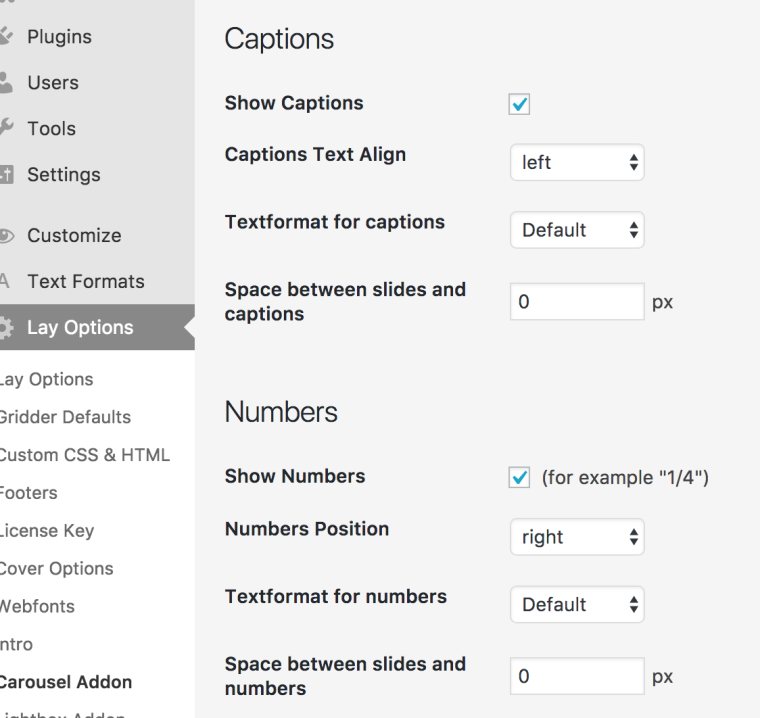The height and width of the screenshot is (718, 760).
Task: Go to Custom CSS & HTML page
Action: [84, 455]
